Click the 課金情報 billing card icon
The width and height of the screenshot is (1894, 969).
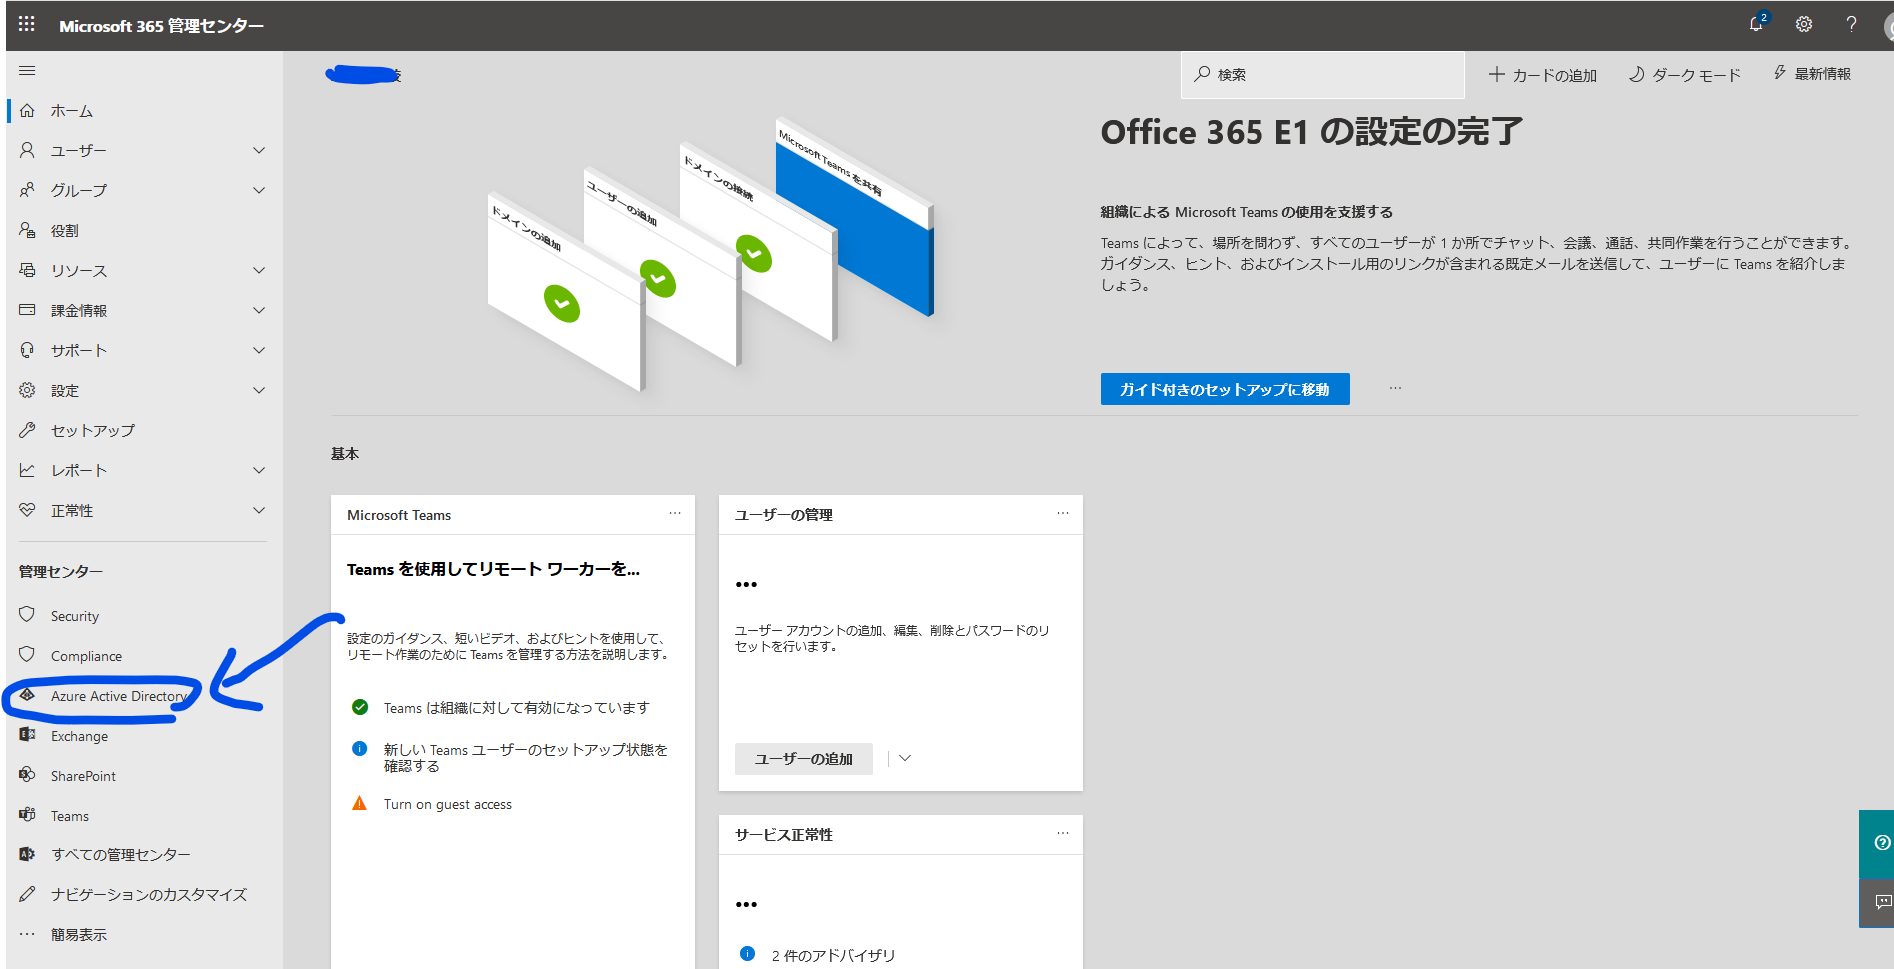27,310
